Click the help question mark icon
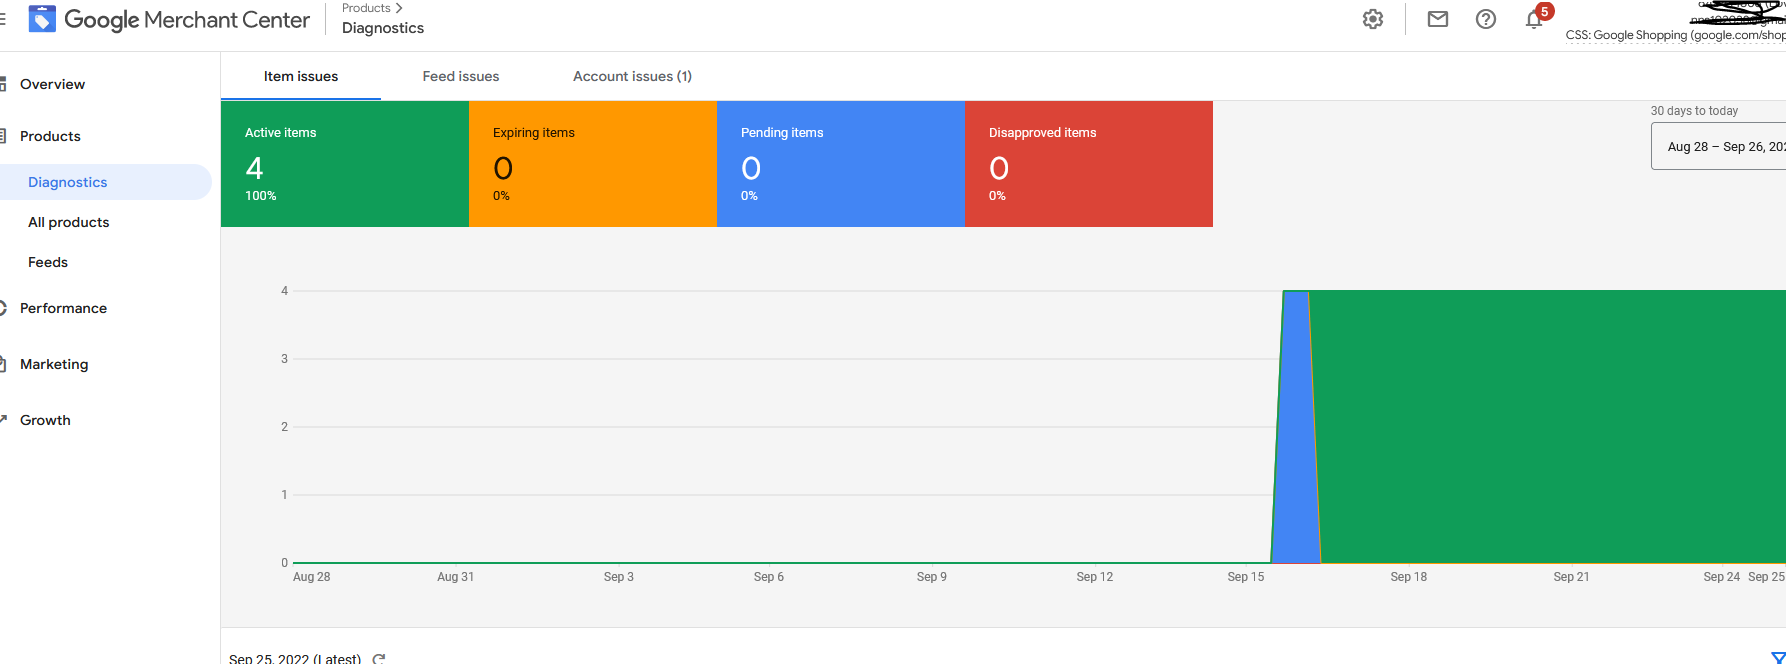Screen dimensions: 1786x664 tap(1486, 19)
